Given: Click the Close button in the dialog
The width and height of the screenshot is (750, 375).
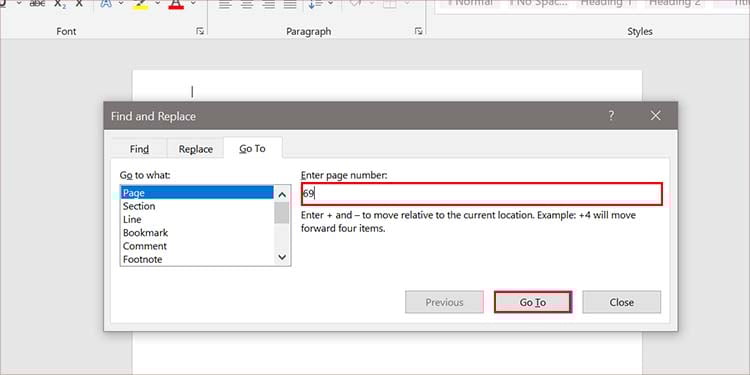Looking at the screenshot, I should 621,302.
